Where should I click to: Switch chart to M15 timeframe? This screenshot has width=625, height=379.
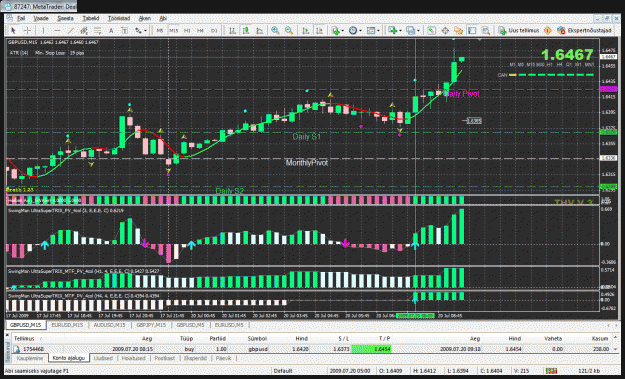tap(173, 30)
